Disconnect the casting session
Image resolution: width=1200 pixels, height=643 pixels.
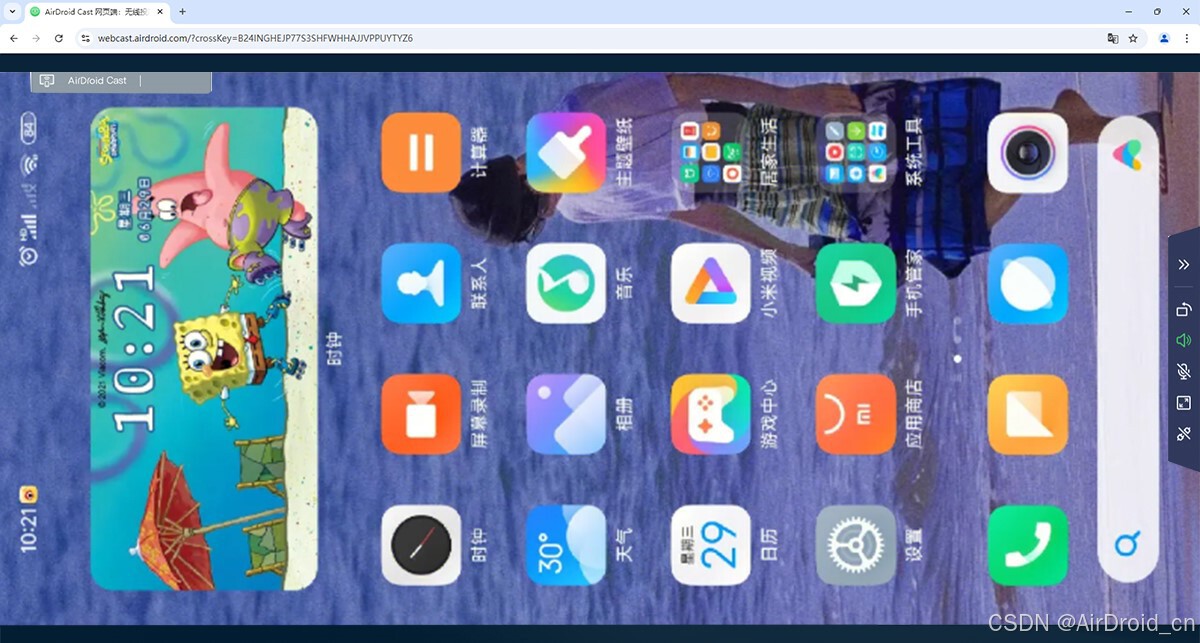(x=1183, y=433)
